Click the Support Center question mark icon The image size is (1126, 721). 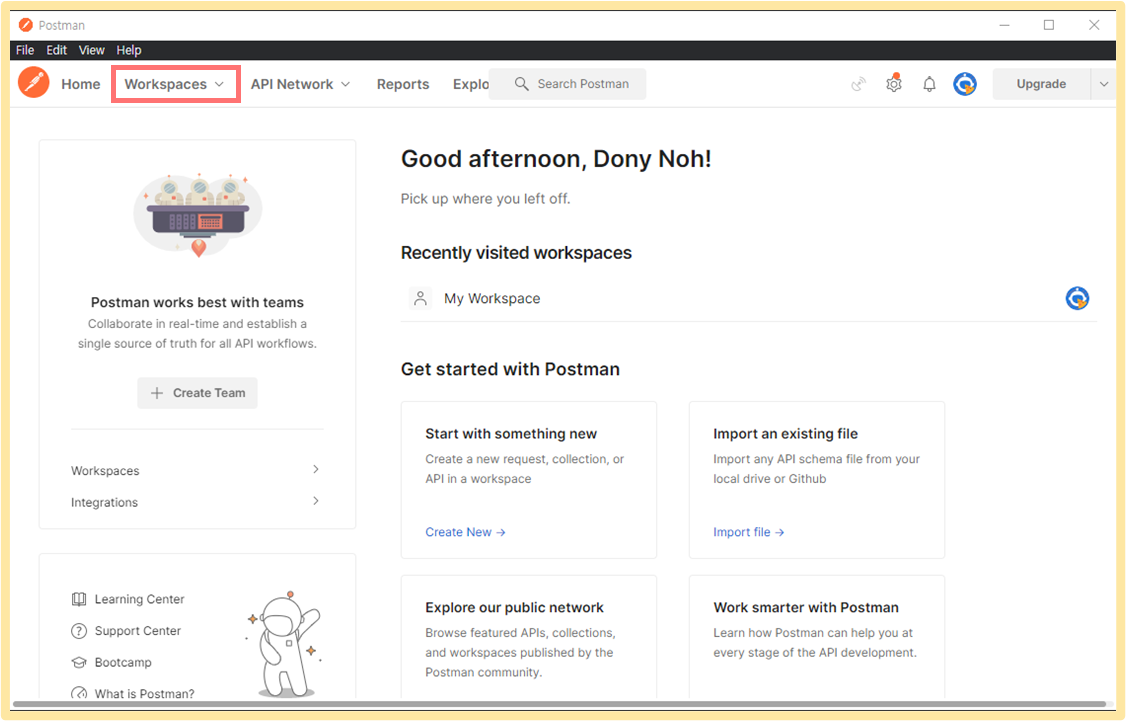pos(79,631)
